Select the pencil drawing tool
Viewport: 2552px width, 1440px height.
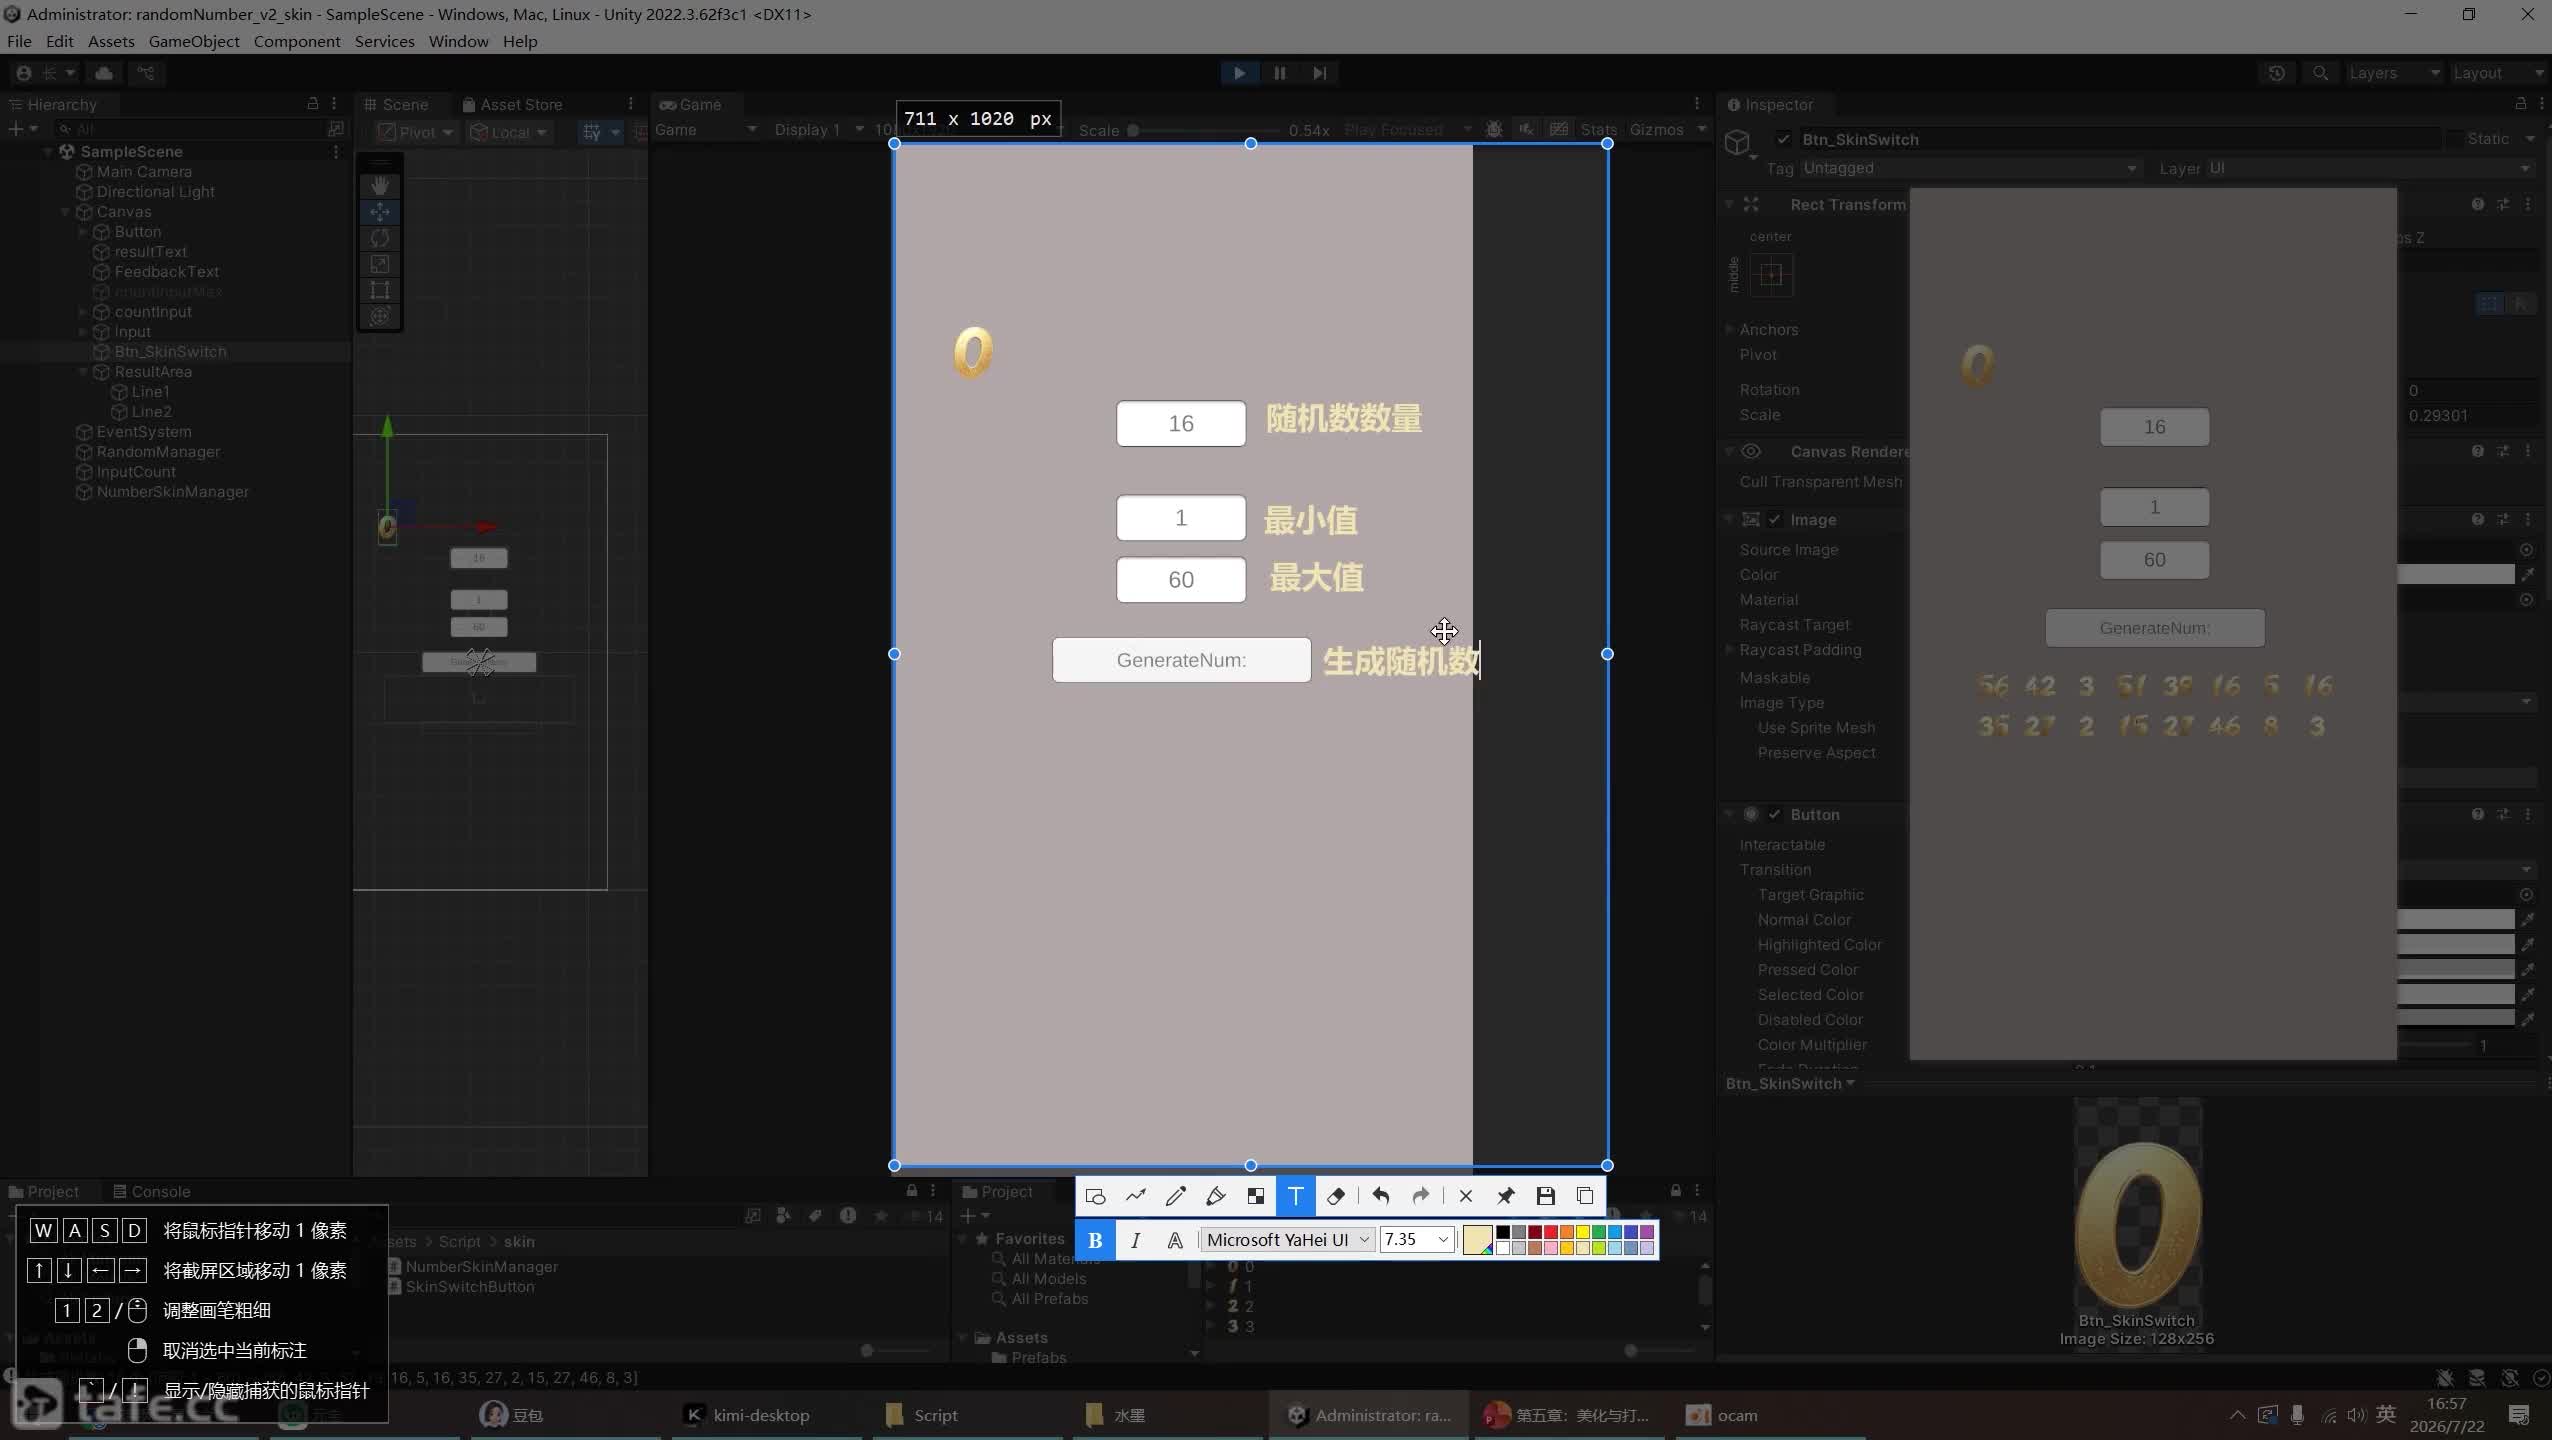click(1176, 1196)
